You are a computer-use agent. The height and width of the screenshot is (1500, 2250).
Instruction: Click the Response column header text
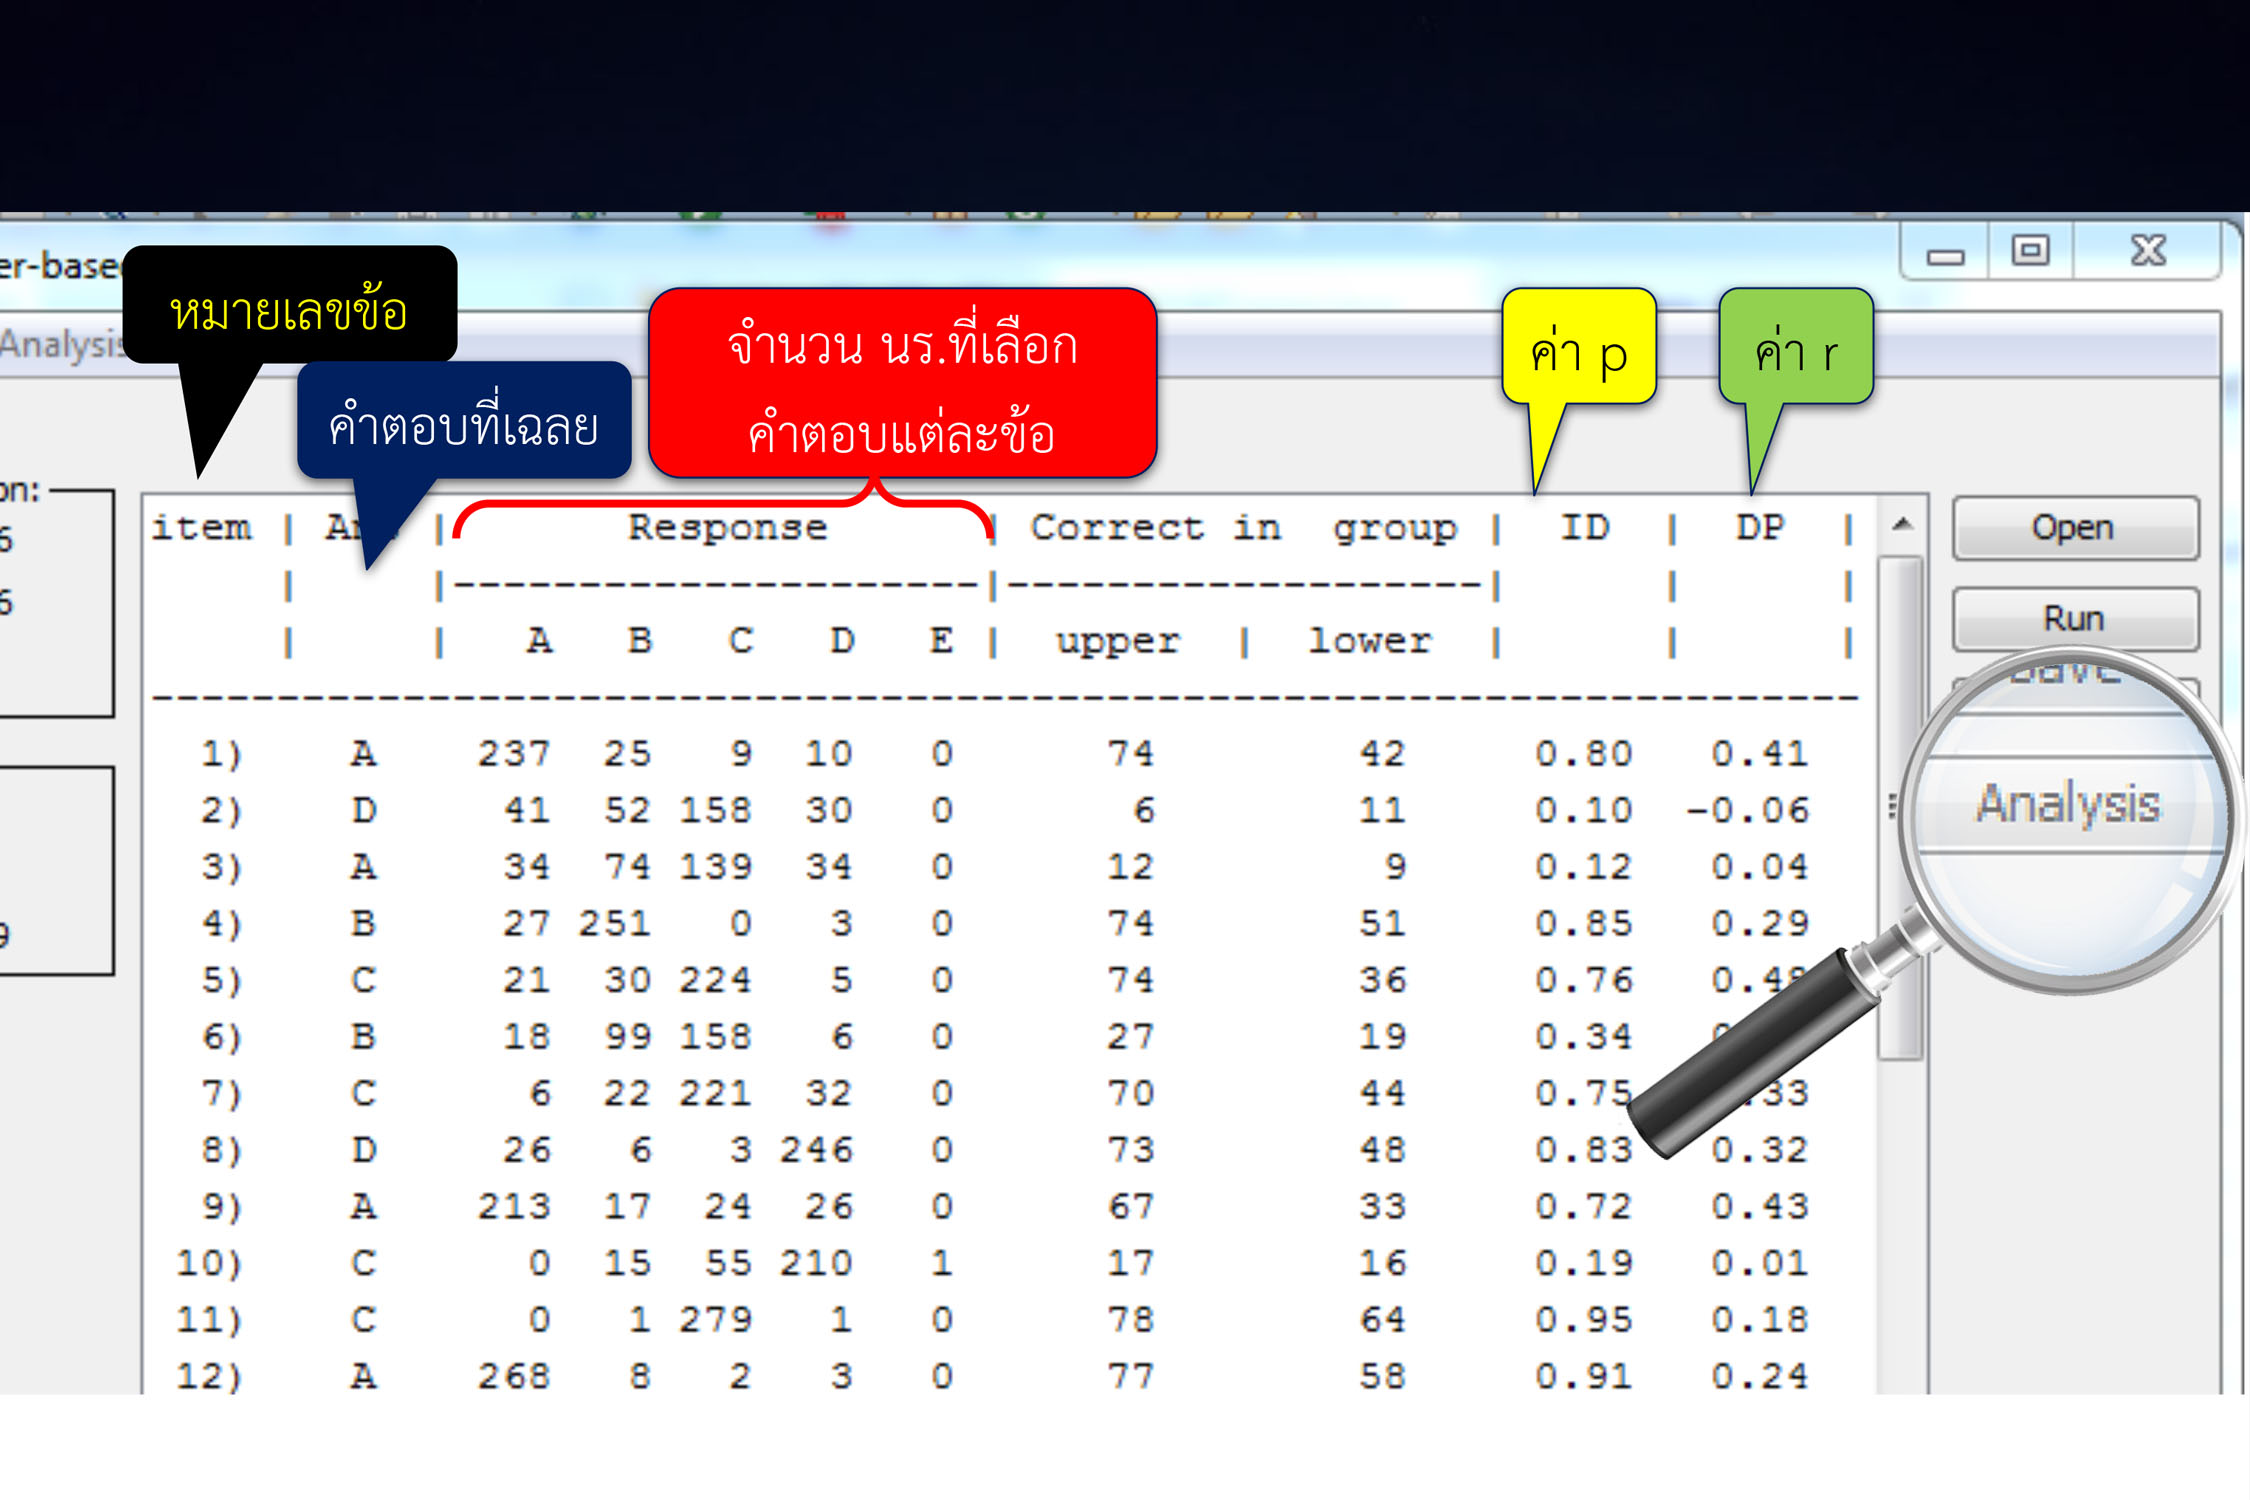[x=727, y=527]
